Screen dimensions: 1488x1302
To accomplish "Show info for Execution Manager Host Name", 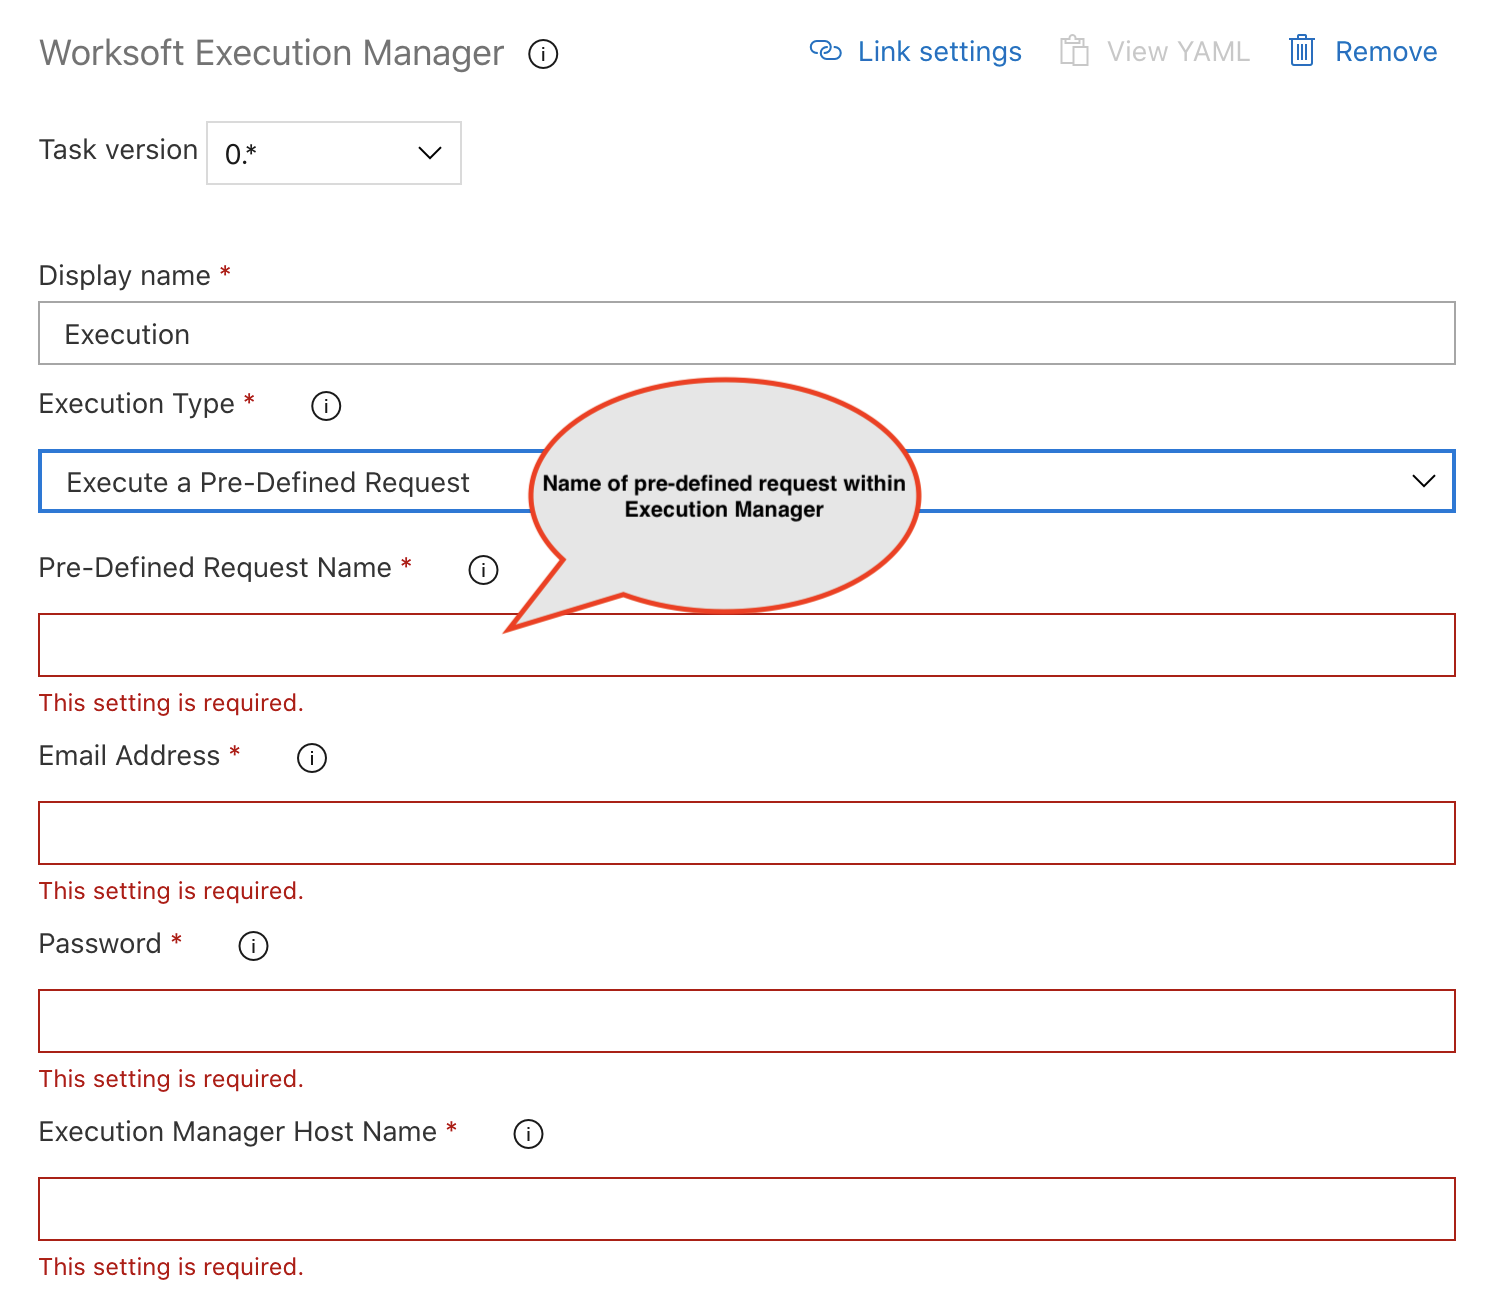I will (x=528, y=1134).
